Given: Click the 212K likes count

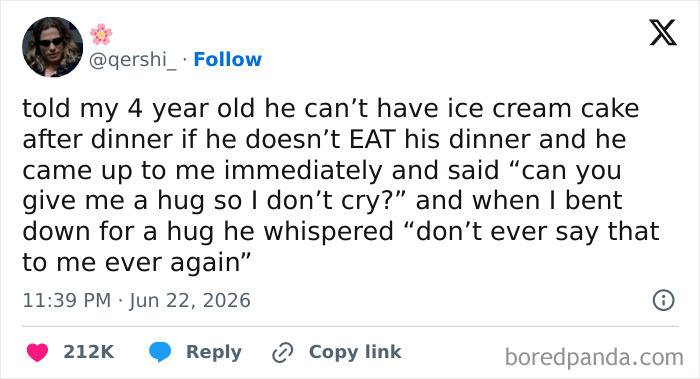Looking at the screenshot, I should point(88,352).
